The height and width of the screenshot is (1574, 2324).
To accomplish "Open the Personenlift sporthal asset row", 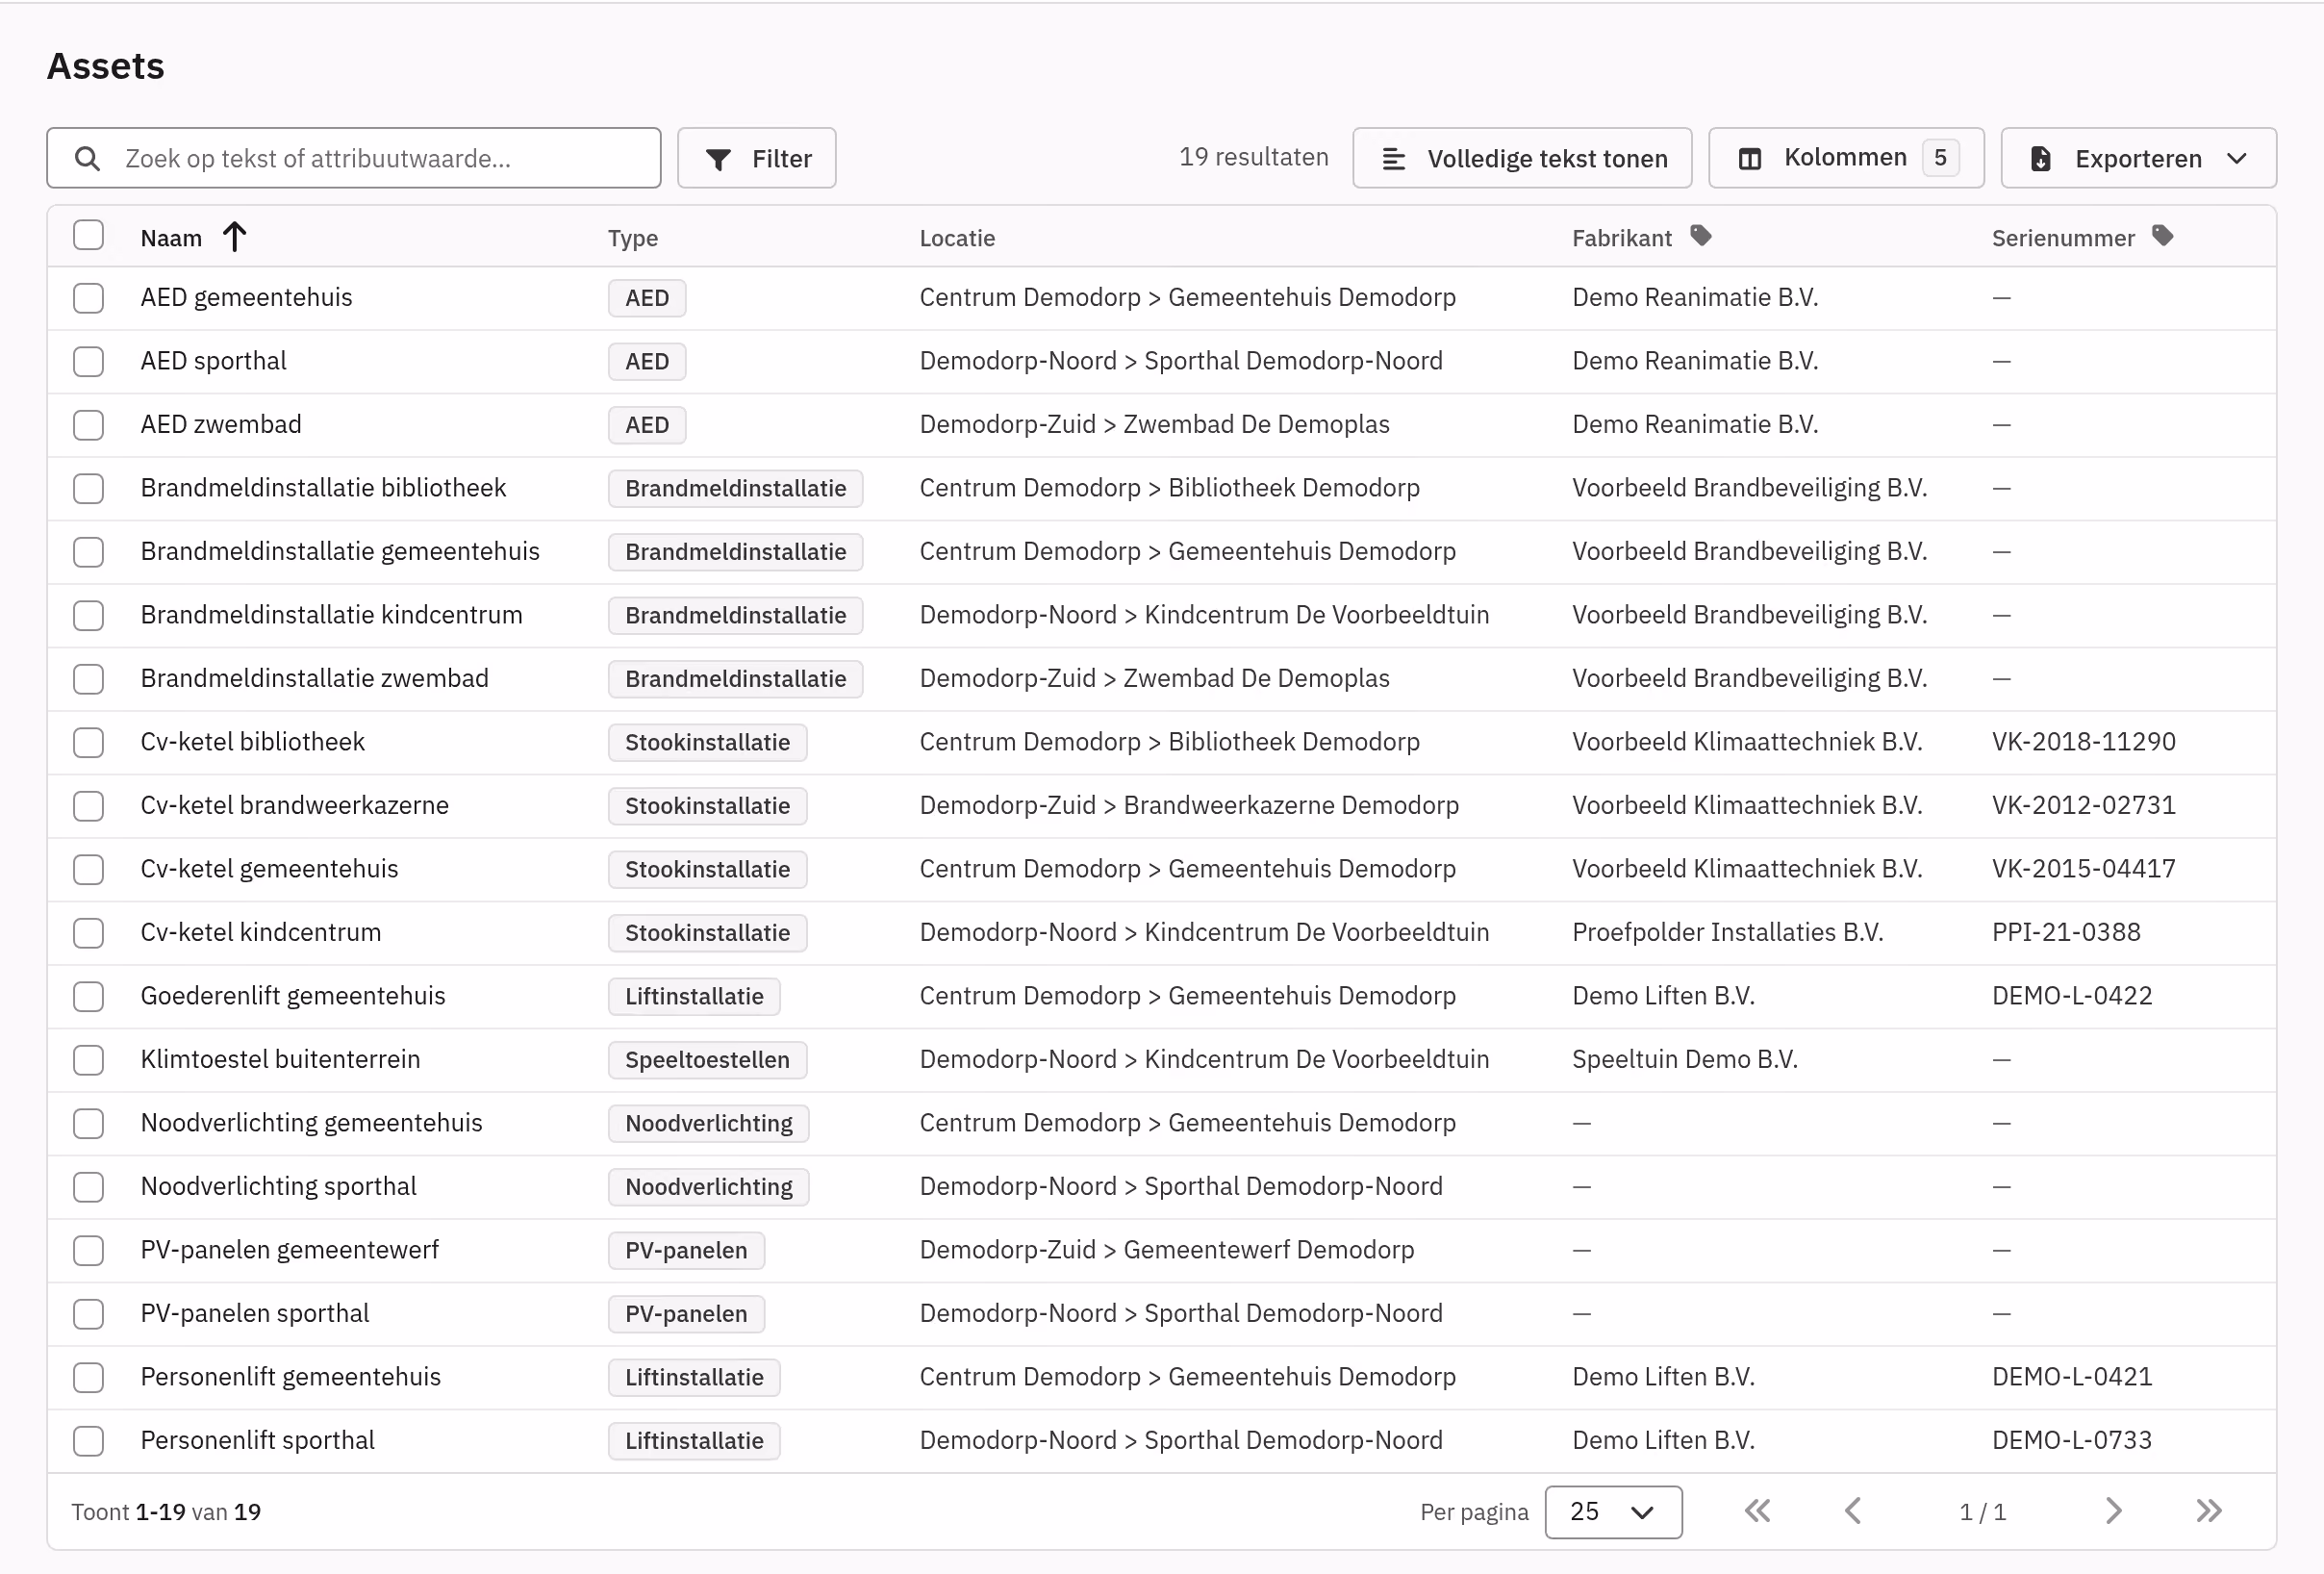I will click(1162, 1441).
